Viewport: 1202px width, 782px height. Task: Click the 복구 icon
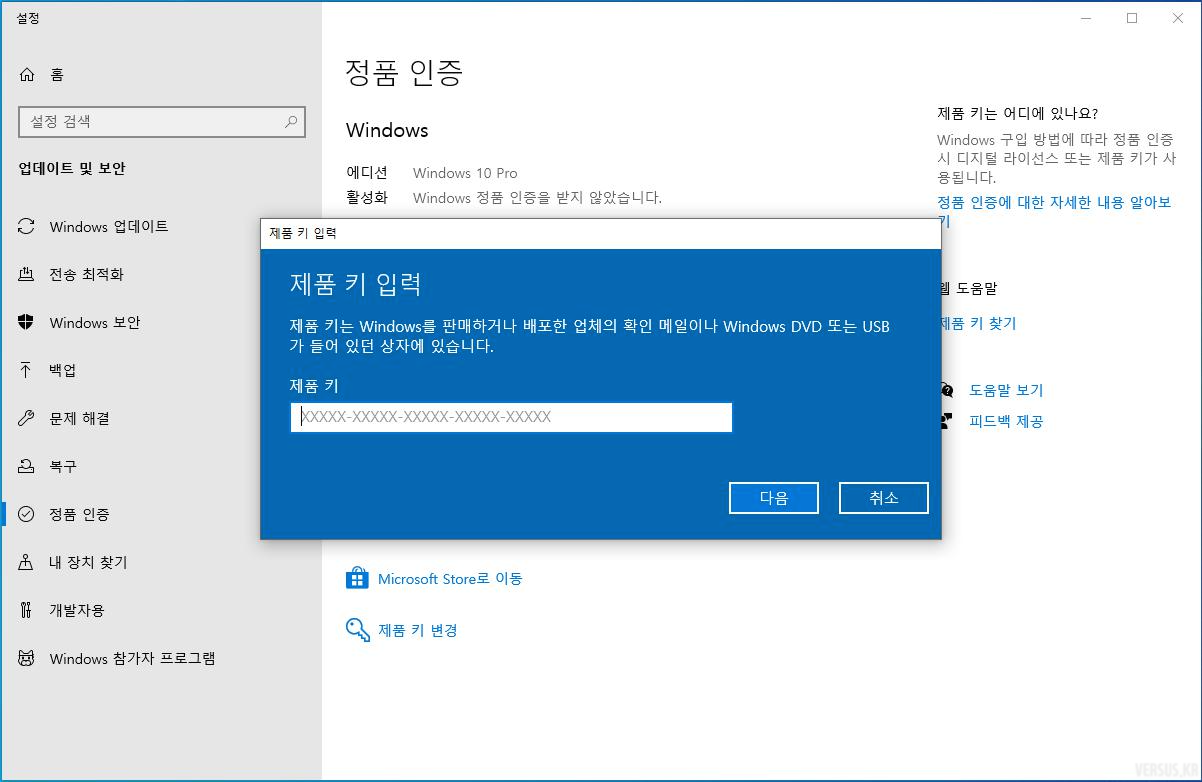(x=27, y=467)
